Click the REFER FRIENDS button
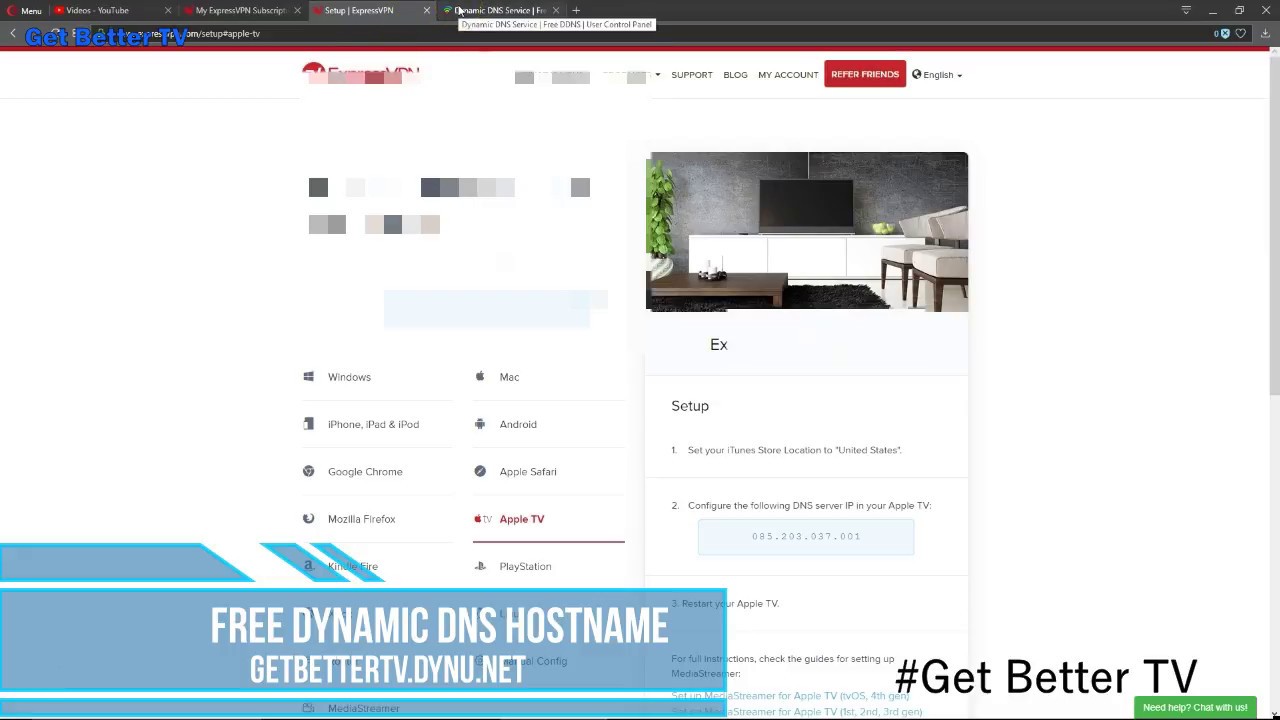 [865, 74]
